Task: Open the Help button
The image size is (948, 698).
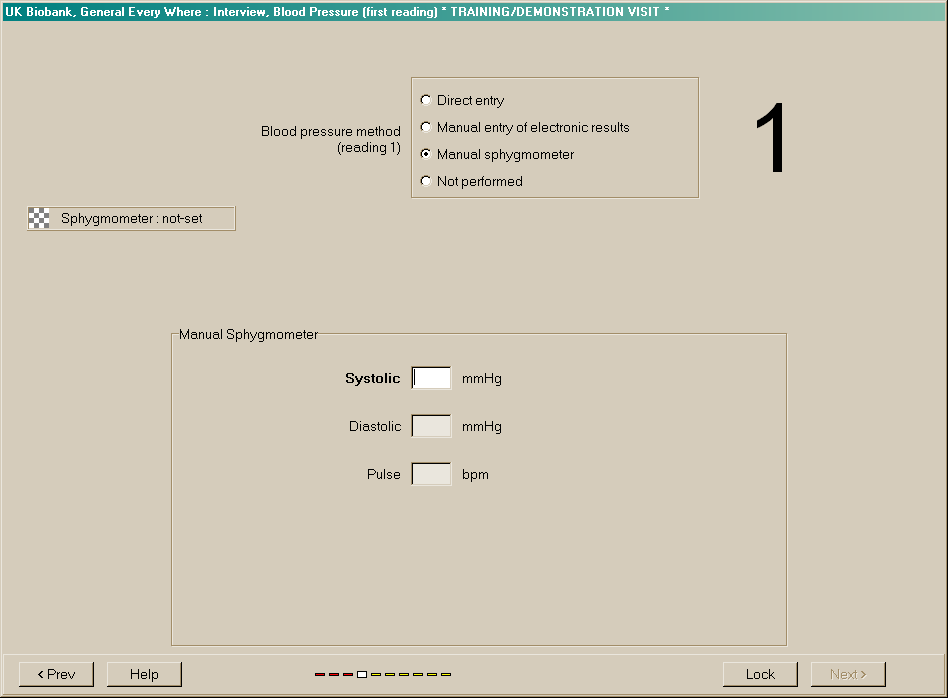Action: point(144,674)
